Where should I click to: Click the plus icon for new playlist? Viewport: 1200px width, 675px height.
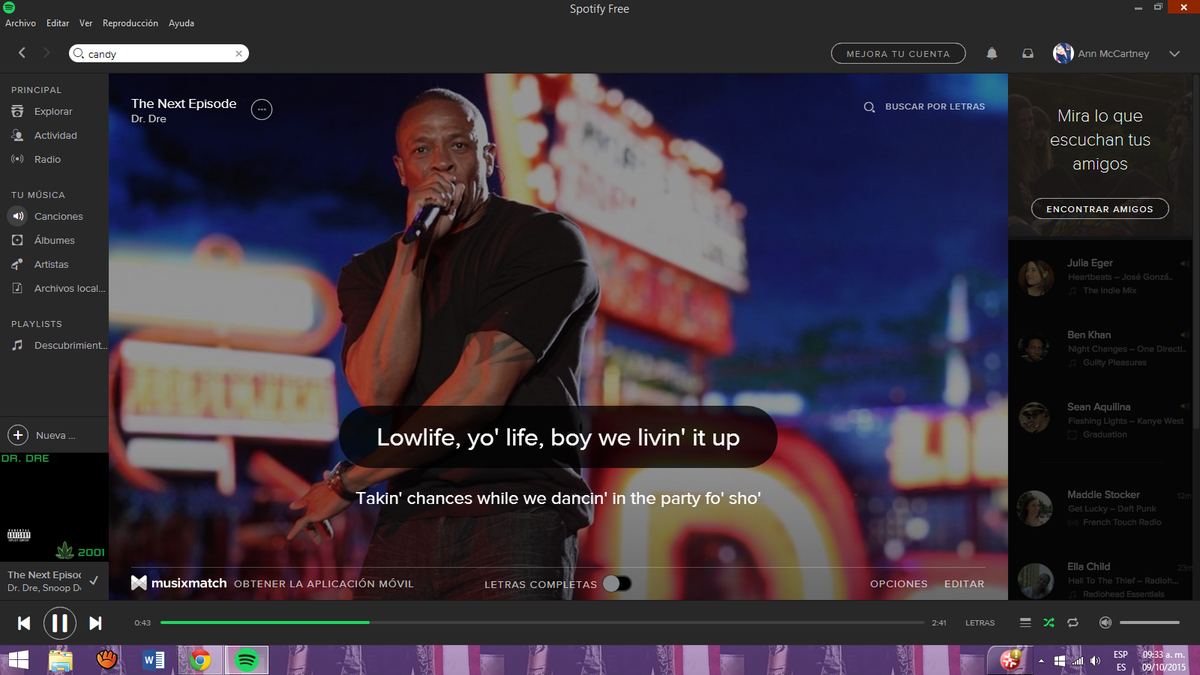pos(18,435)
